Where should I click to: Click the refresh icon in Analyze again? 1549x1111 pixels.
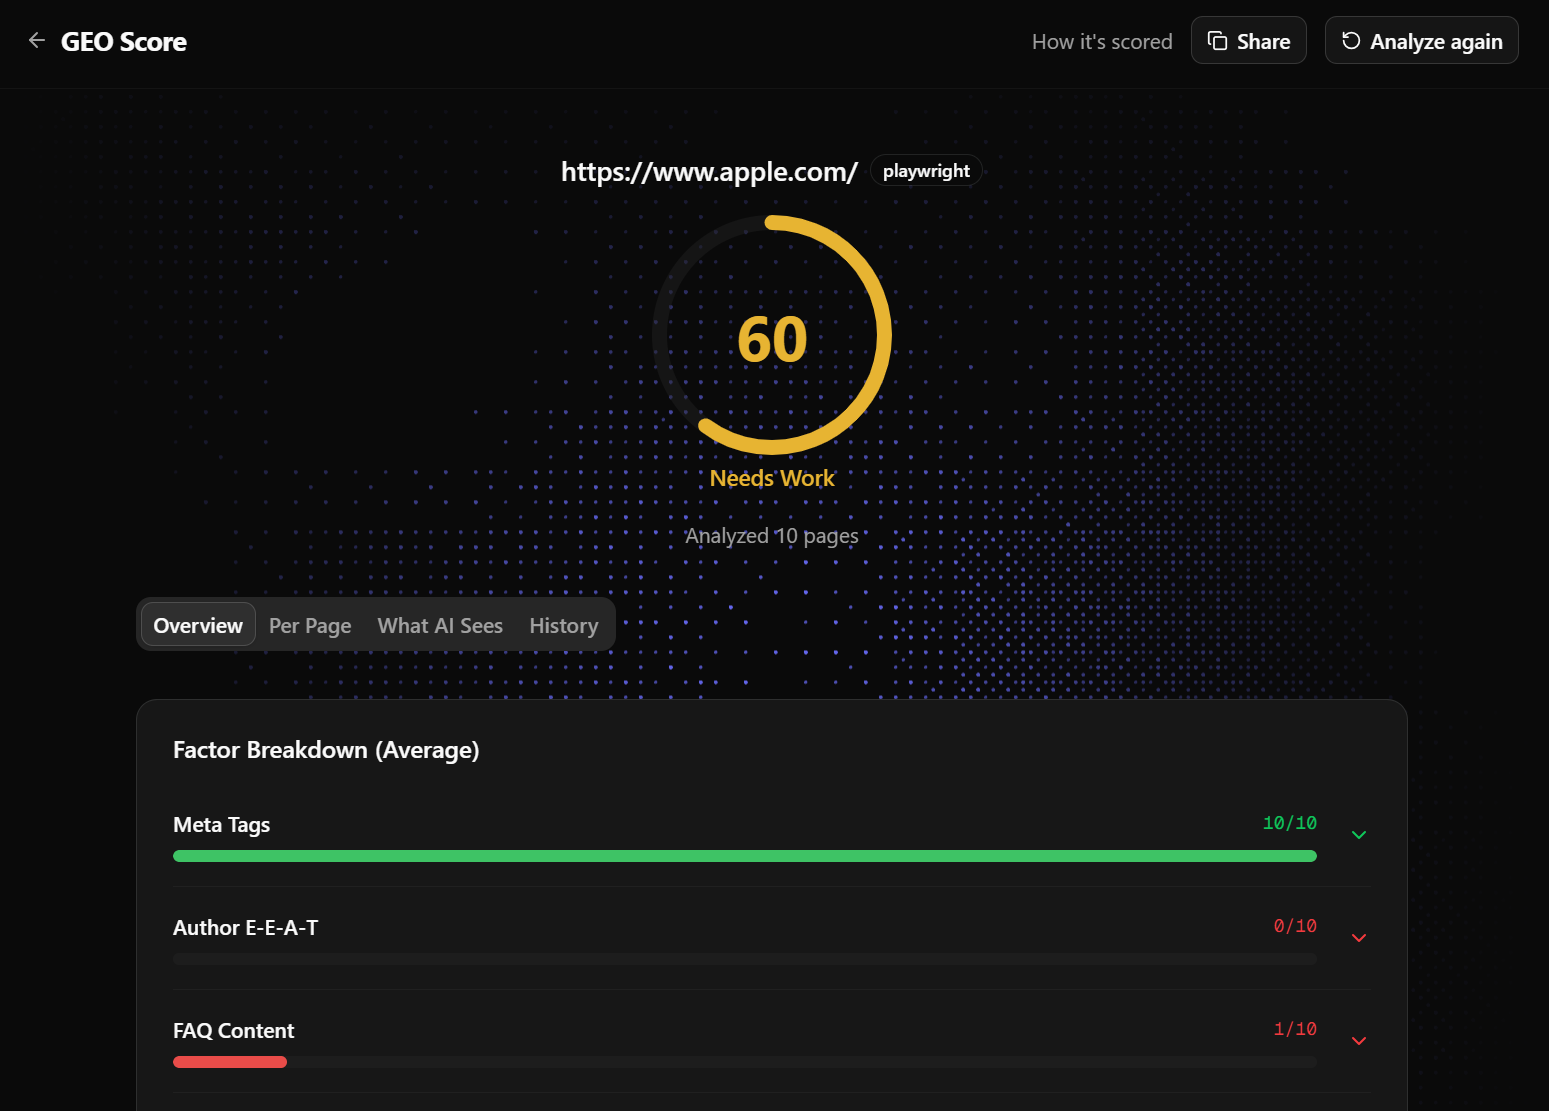1351,41
